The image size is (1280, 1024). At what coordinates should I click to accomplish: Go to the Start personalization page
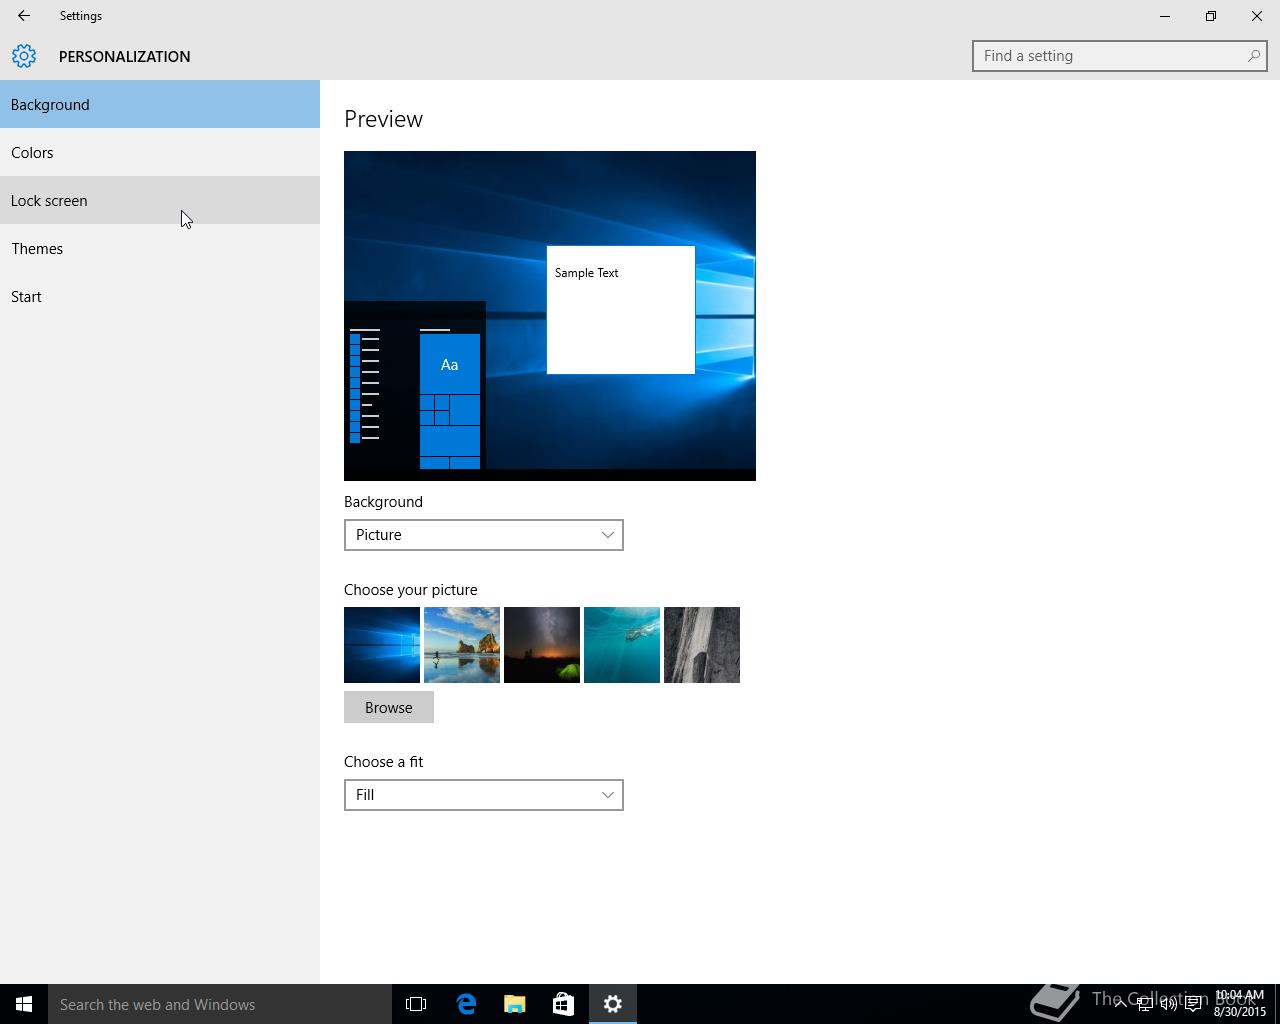pos(160,296)
